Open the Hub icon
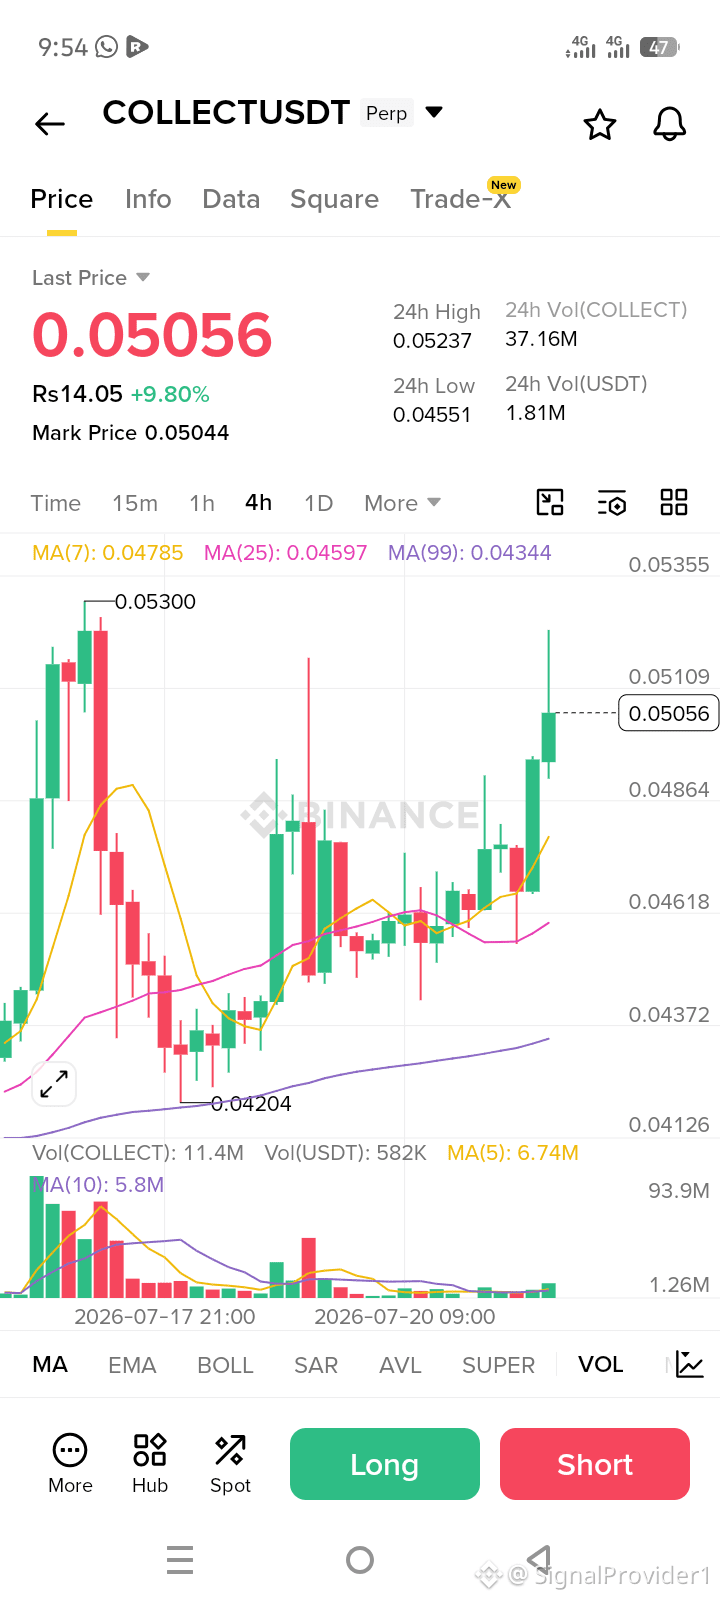Viewport: 720px width, 1600px height. [x=150, y=1464]
